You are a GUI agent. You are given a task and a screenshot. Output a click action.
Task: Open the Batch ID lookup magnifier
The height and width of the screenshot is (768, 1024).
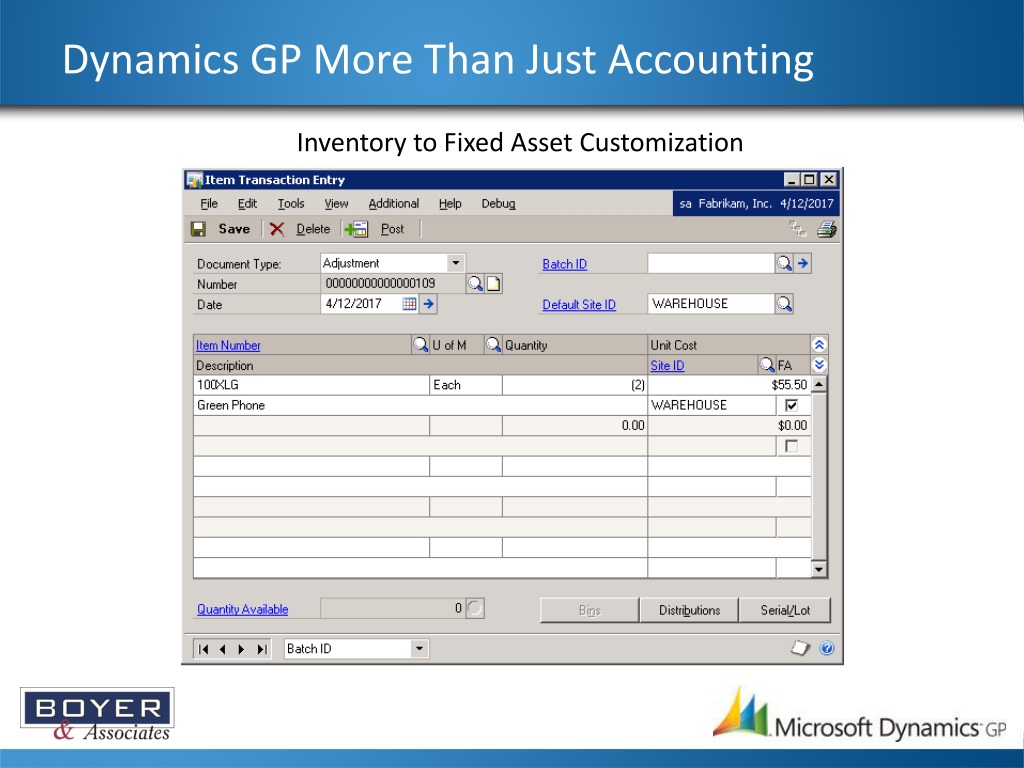pos(784,263)
